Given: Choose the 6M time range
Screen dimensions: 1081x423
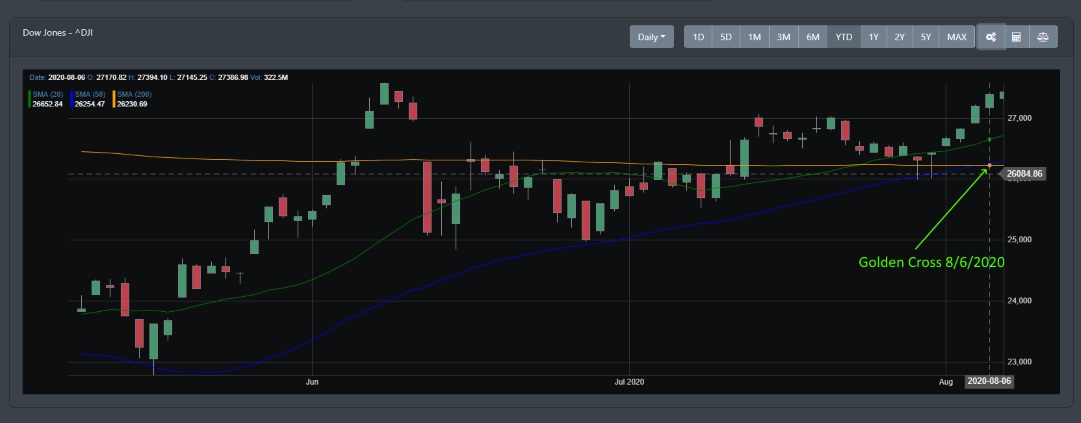Looking at the screenshot, I should tap(813, 37).
